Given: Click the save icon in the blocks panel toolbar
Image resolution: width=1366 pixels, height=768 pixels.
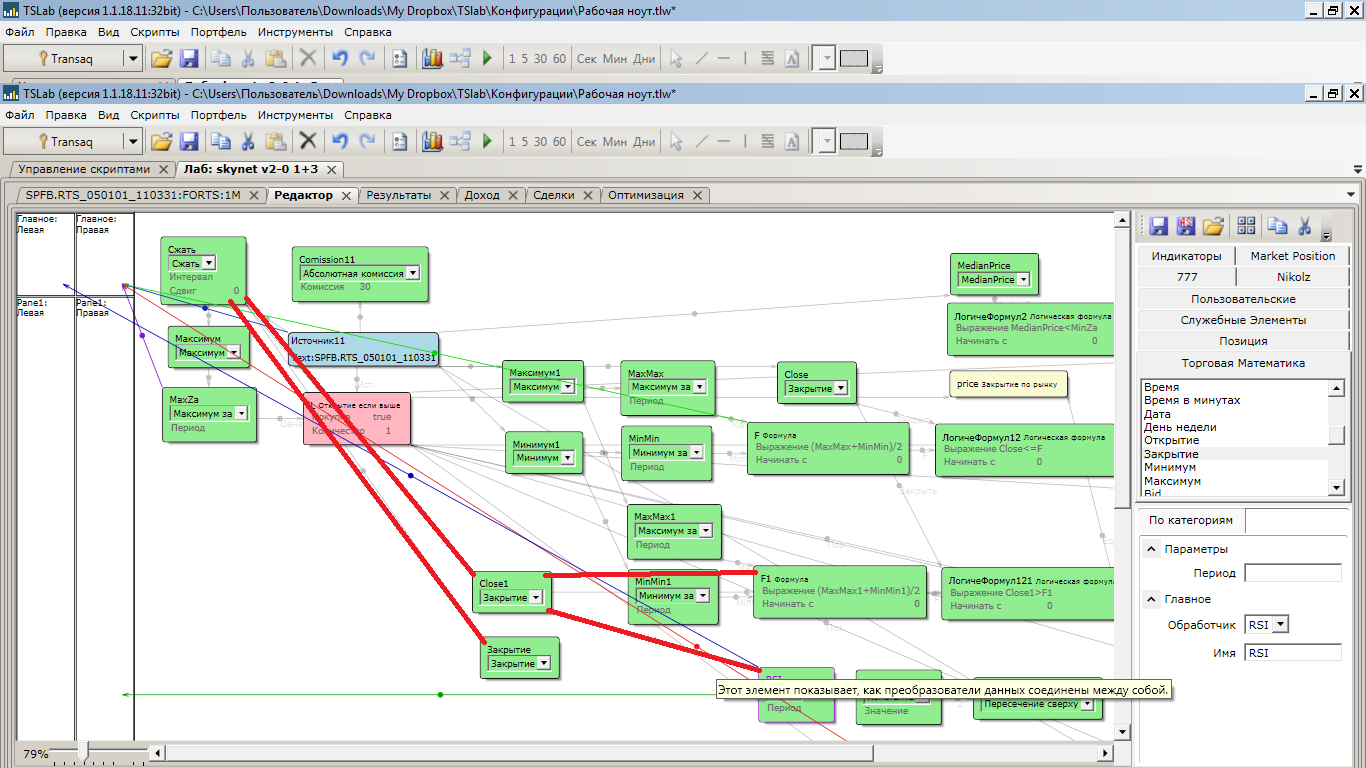Looking at the screenshot, I should (x=1159, y=226).
